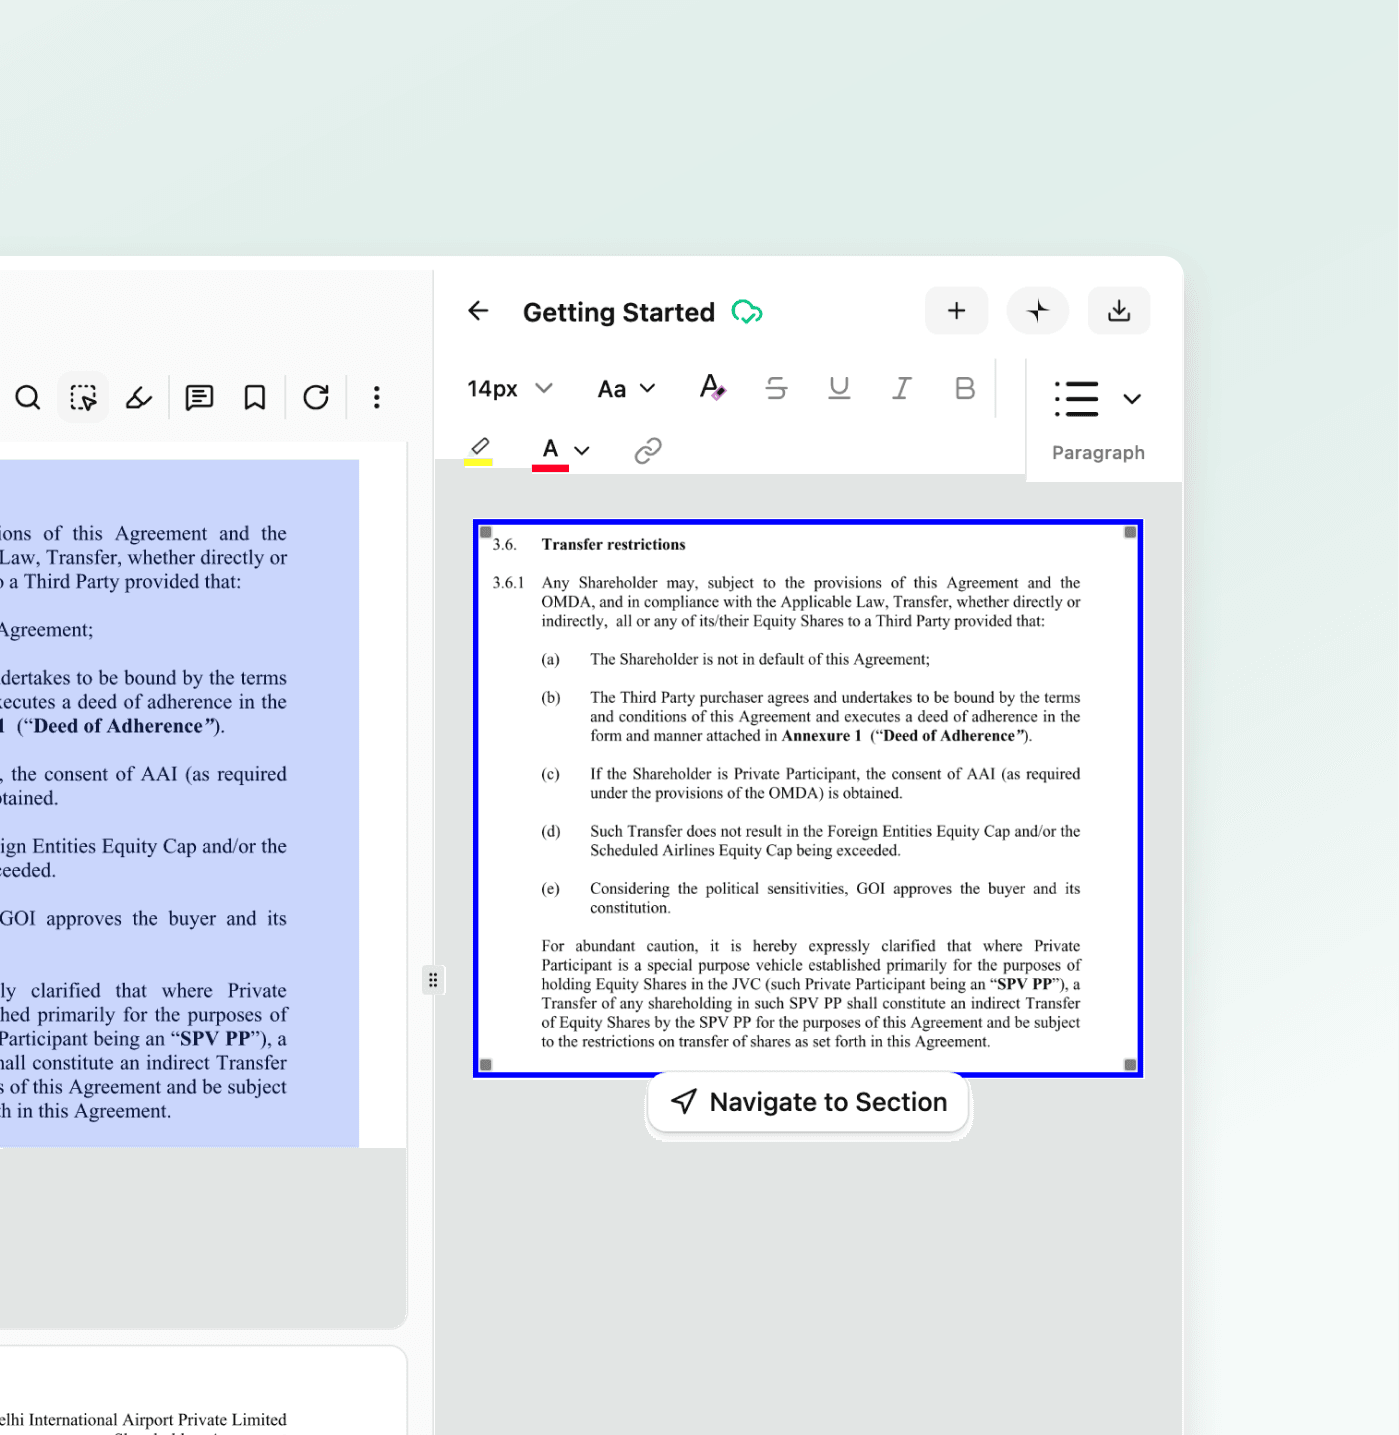Image resolution: width=1399 pixels, height=1435 pixels.
Task: Click the panel divider drag handle
Action: [433, 980]
